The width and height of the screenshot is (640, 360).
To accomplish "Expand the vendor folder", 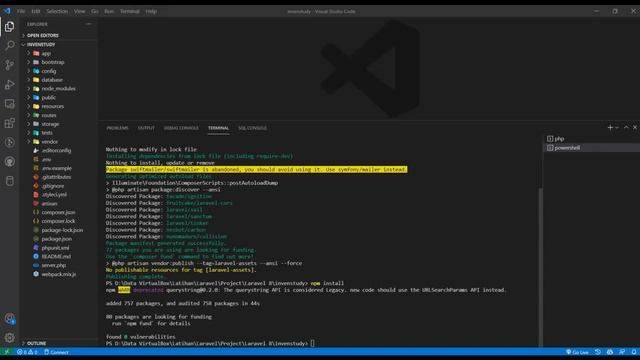I will [x=59, y=142].
